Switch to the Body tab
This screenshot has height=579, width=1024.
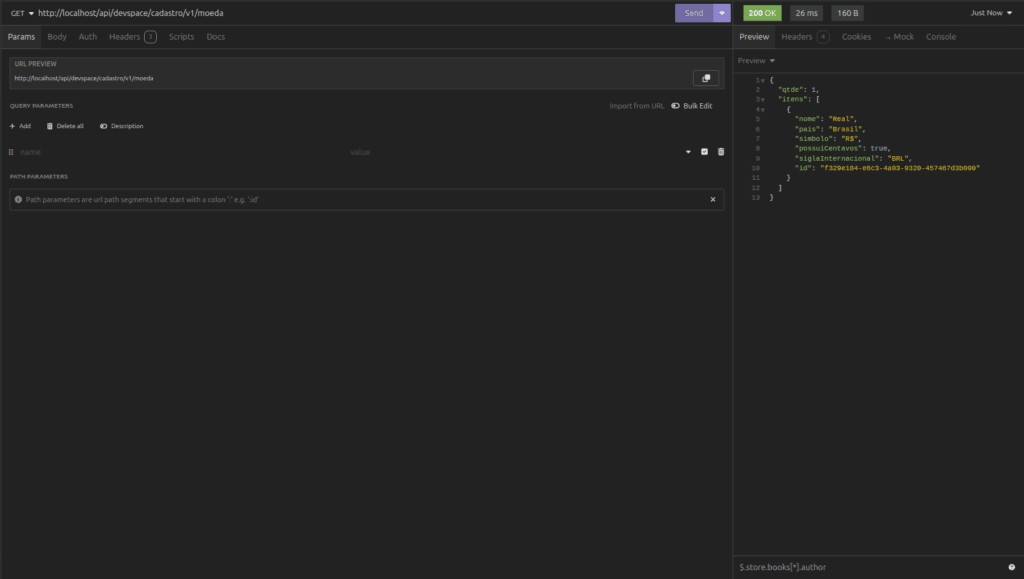pos(57,37)
